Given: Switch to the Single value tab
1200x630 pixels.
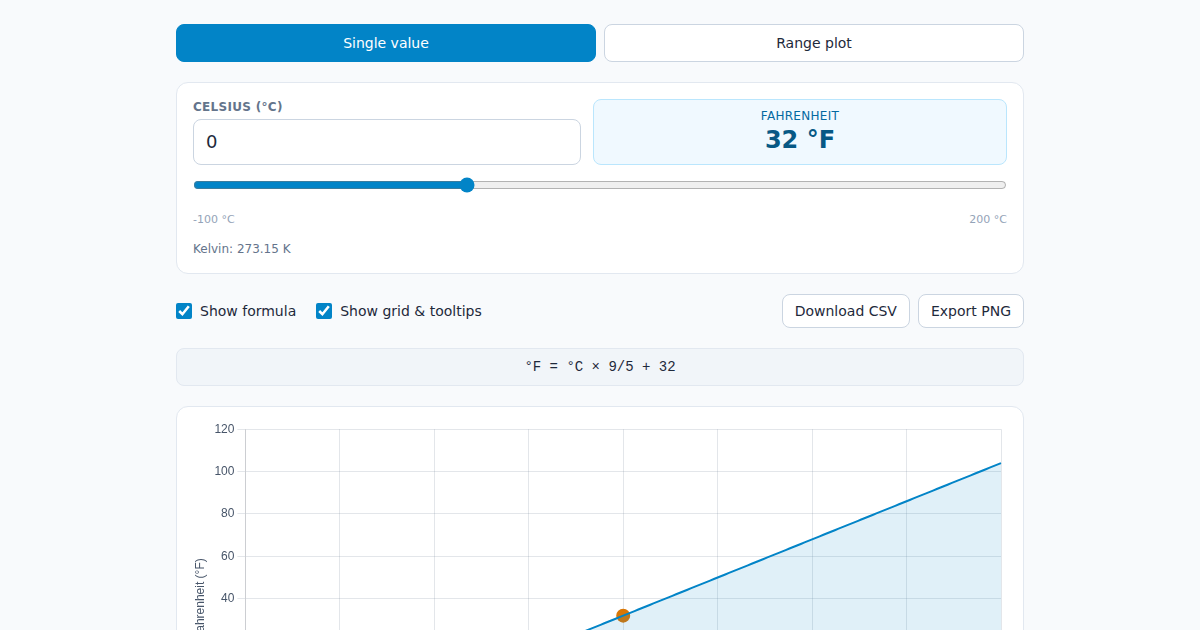Looking at the screenshot, I should [x=386, y=43].
